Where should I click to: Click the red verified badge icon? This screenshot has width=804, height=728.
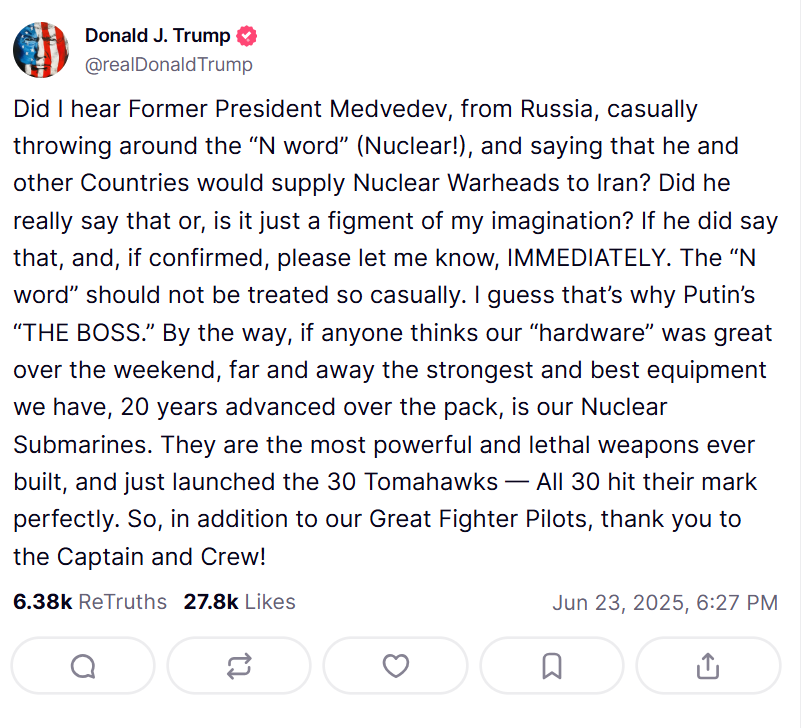(x=247, y=36)
